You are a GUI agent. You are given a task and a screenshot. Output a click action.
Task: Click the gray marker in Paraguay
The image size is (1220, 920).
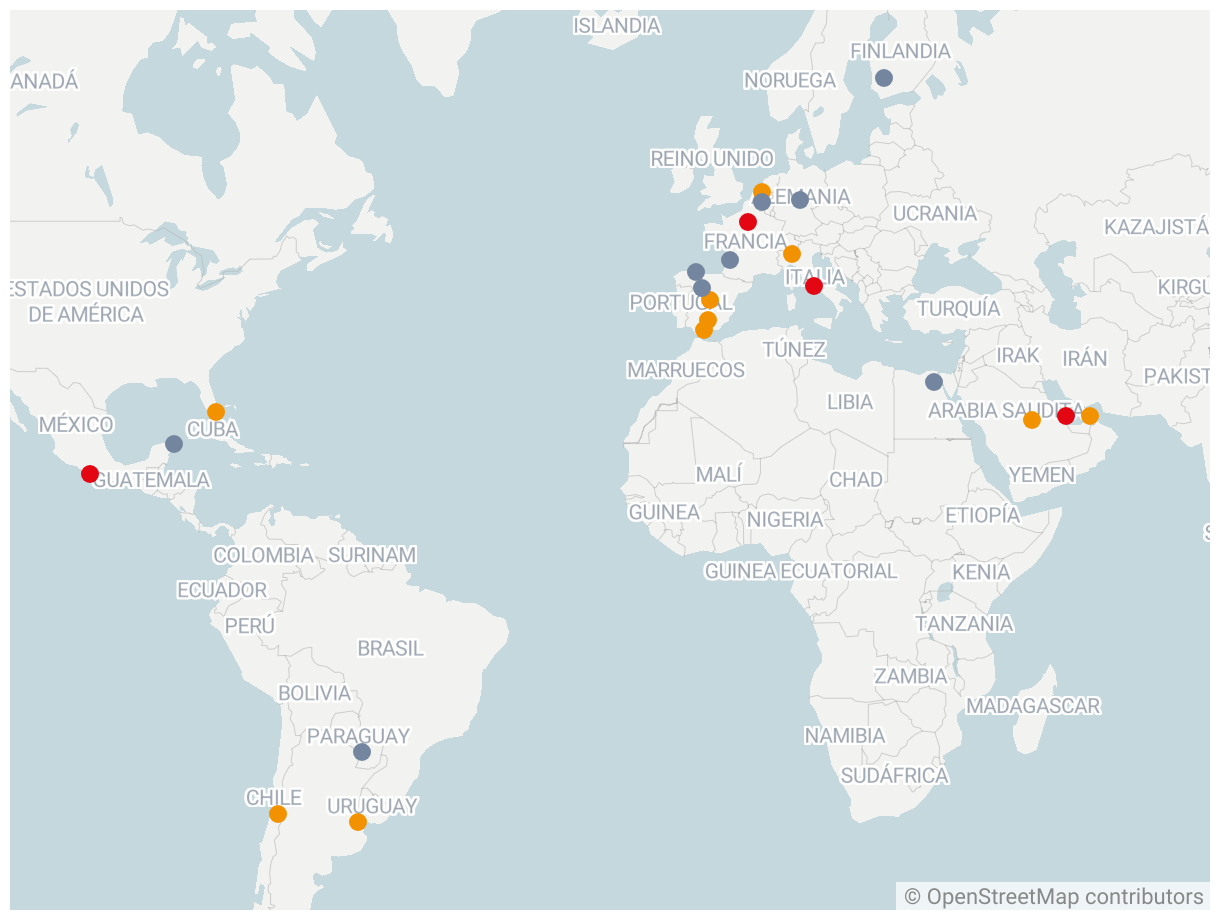pos(362,752)
